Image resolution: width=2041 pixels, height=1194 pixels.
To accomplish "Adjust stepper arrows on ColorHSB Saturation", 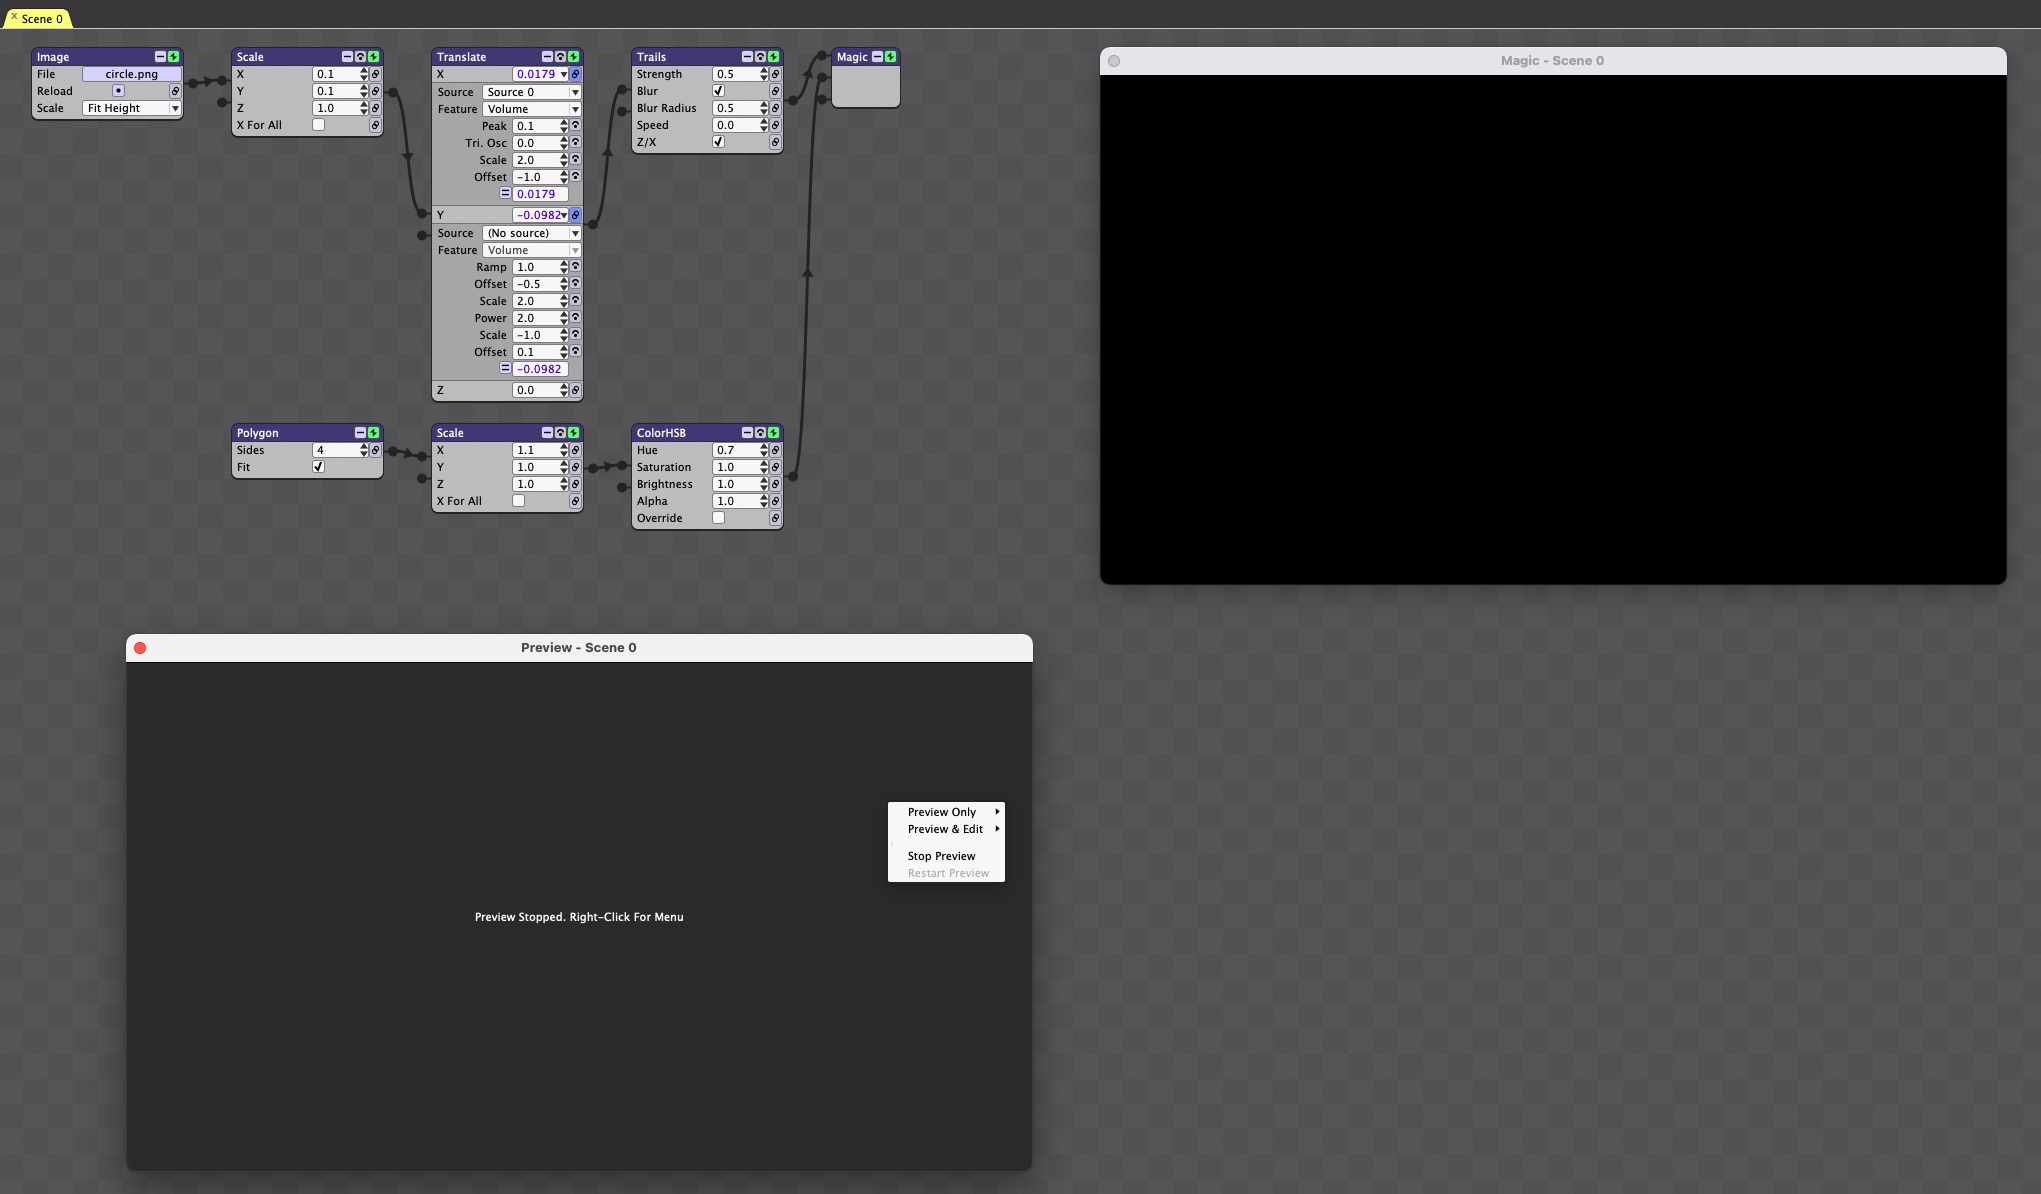I will coord(764,467).
